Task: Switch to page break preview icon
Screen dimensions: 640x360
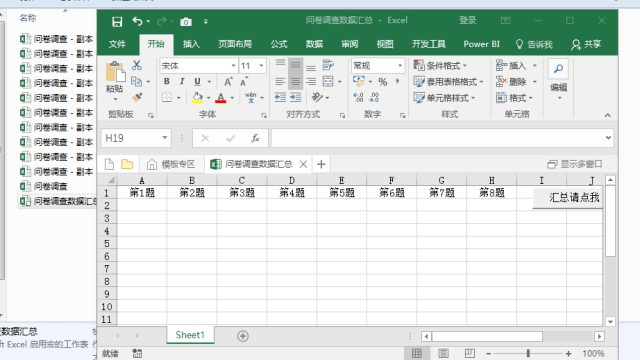Action: pyautogui.click(x=470, y=353)
